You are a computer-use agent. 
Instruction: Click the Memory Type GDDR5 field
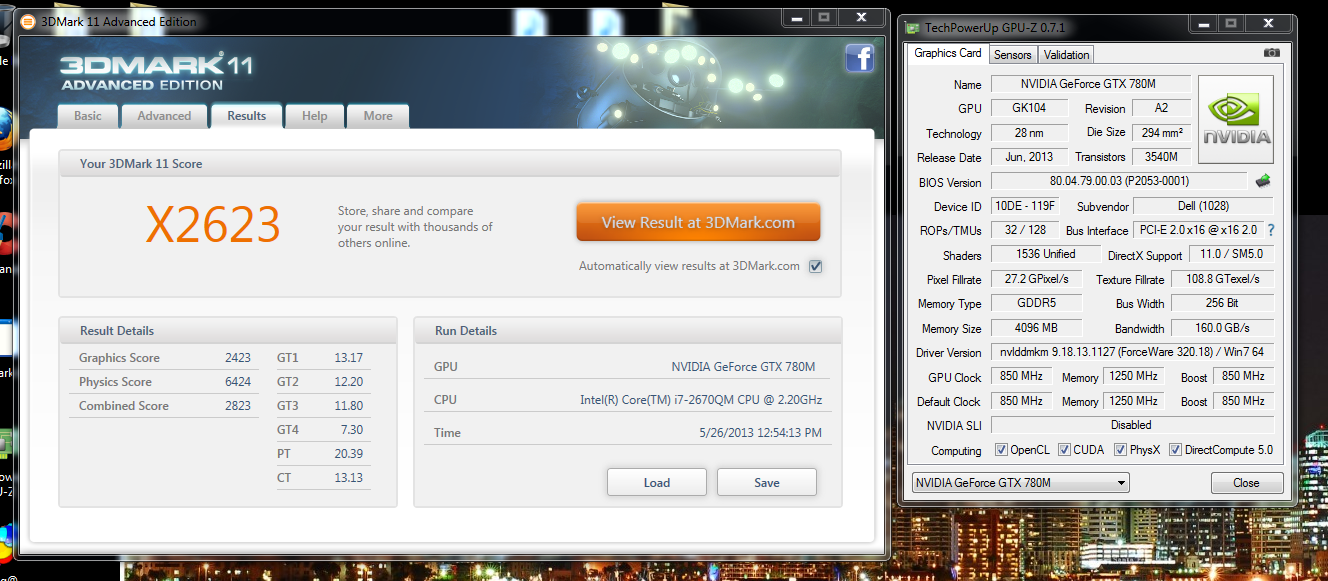pos(1037,303)
